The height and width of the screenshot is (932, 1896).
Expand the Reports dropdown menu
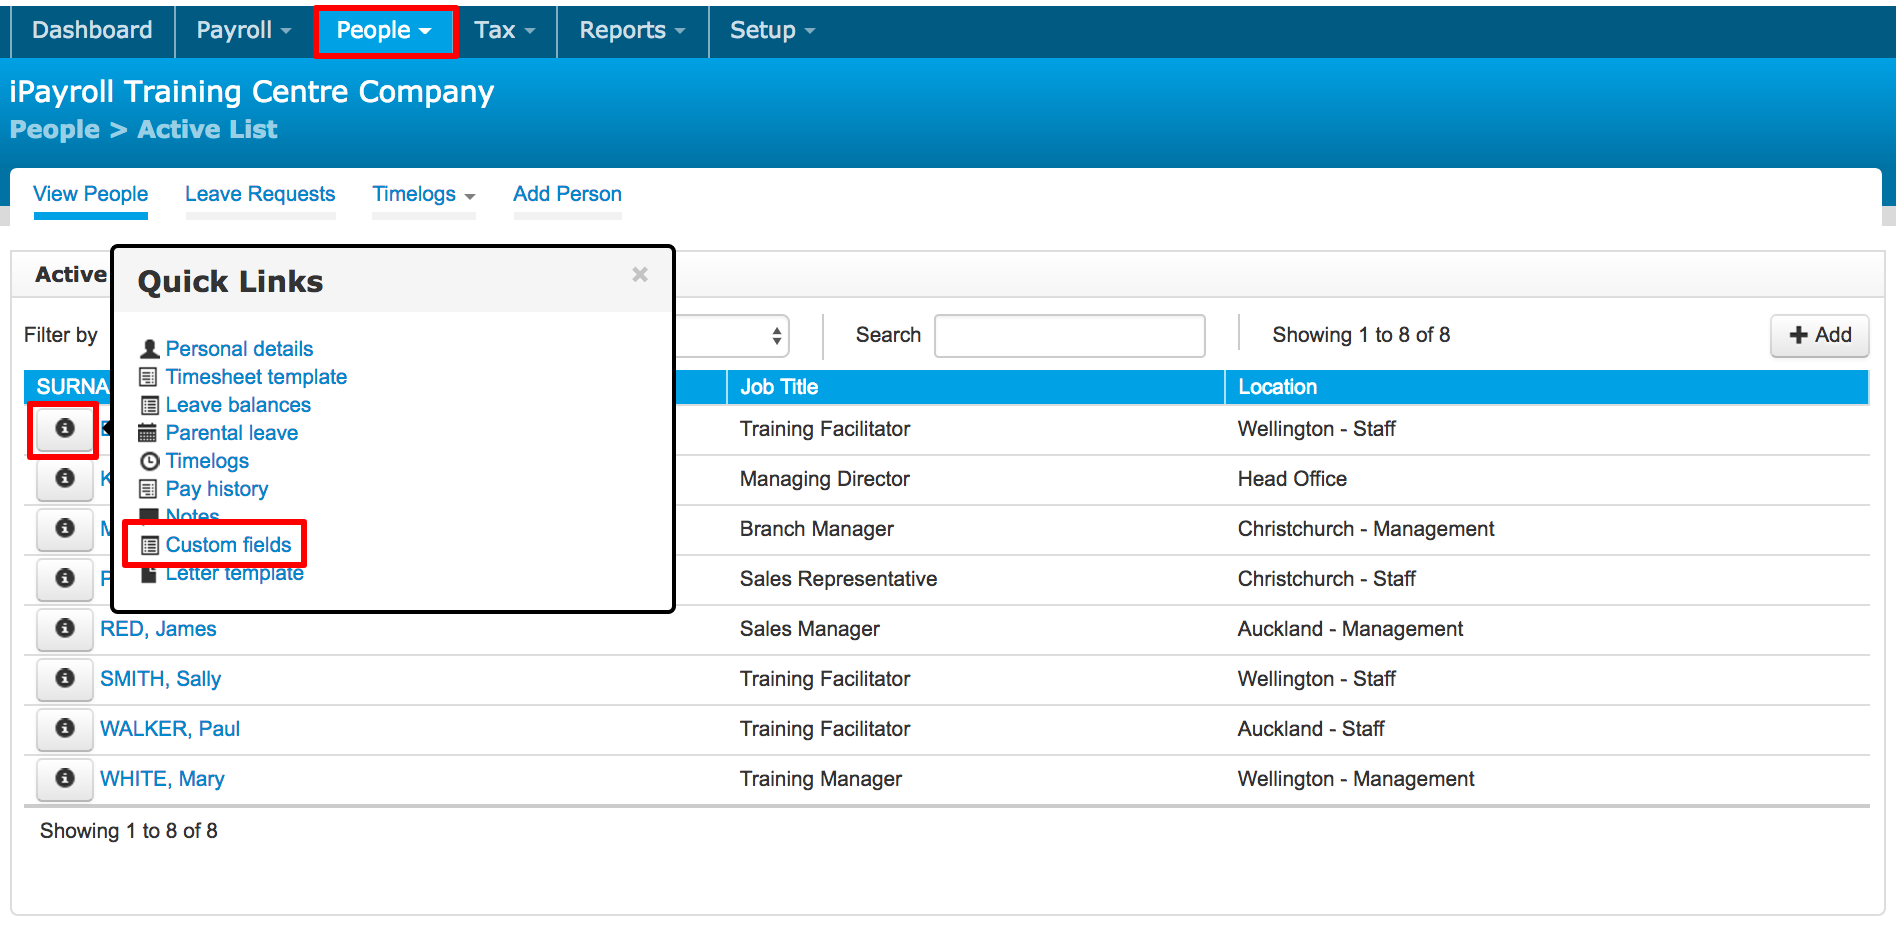633,30
